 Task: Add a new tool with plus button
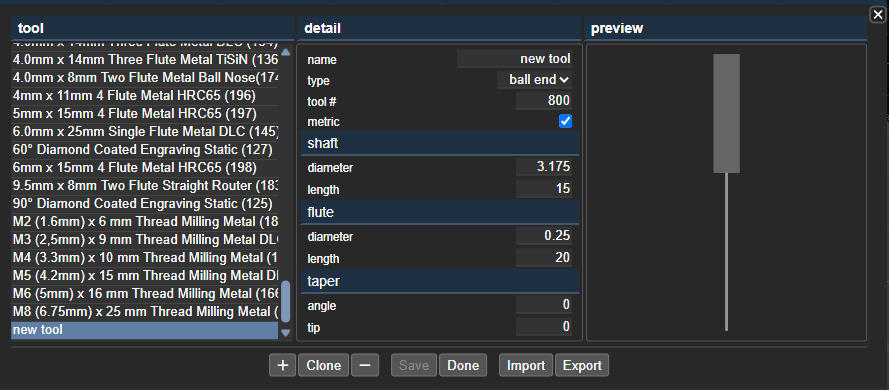(282, 366)
